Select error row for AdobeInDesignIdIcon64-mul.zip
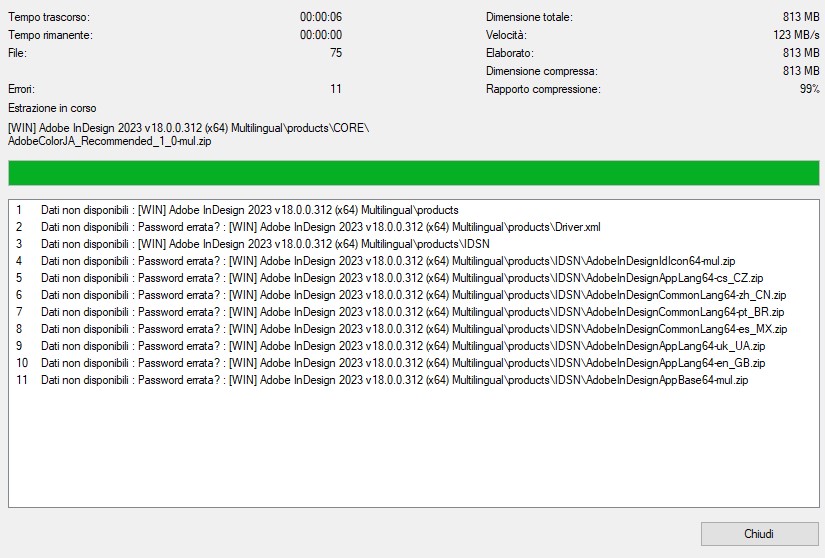Image resolution: width=825 pixels, height=558 pixels. 414,261
